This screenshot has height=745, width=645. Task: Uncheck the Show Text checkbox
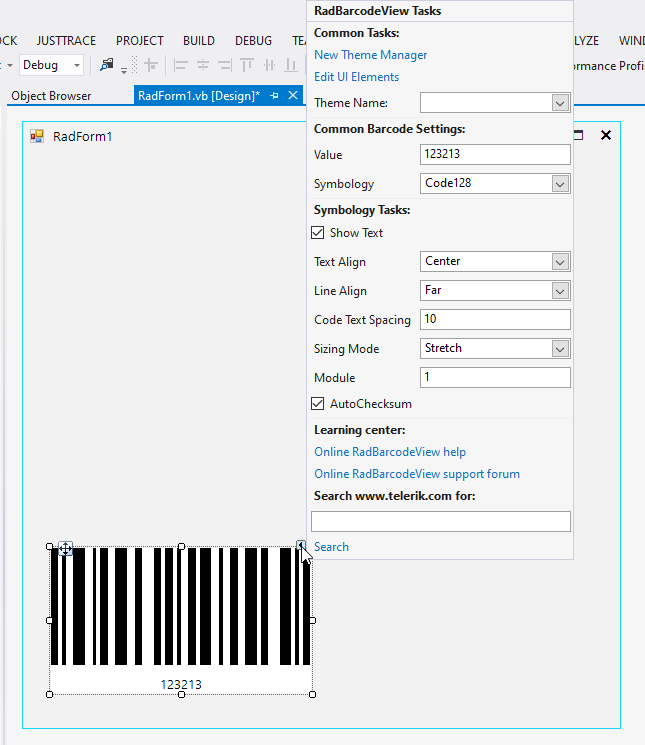318,233
